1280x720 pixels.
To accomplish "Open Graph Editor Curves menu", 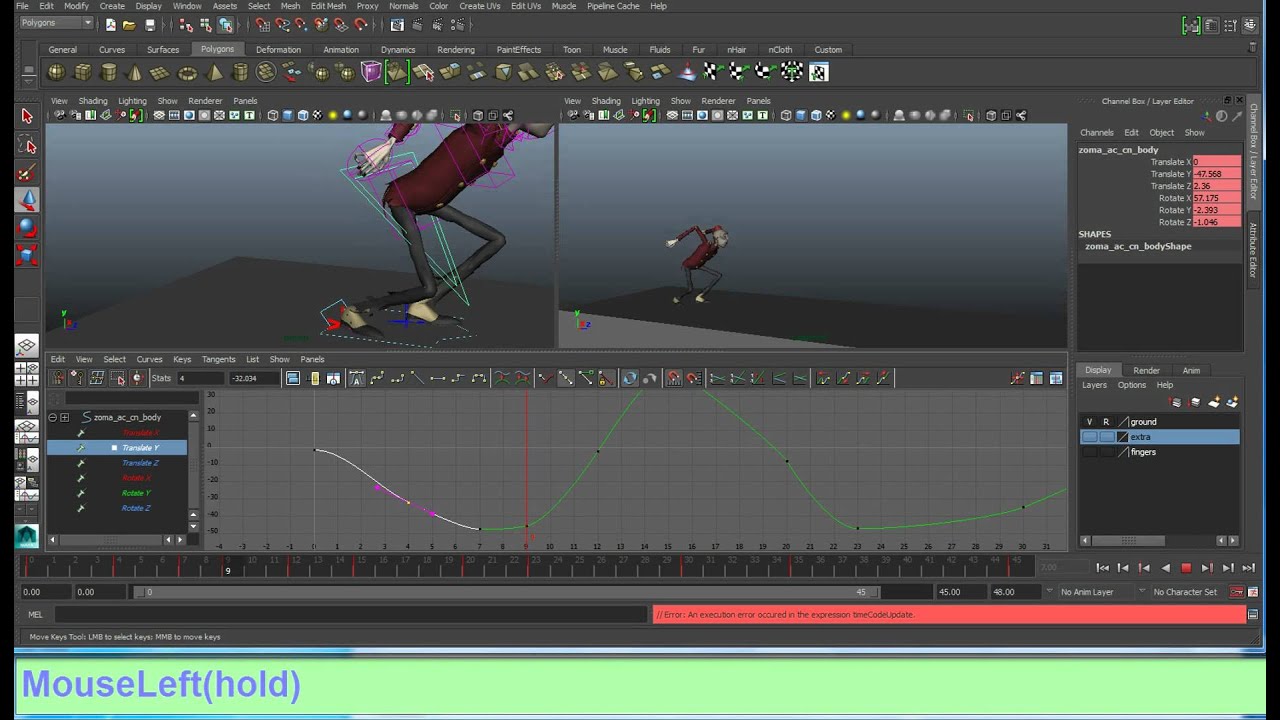I will (x=149, y=359).
